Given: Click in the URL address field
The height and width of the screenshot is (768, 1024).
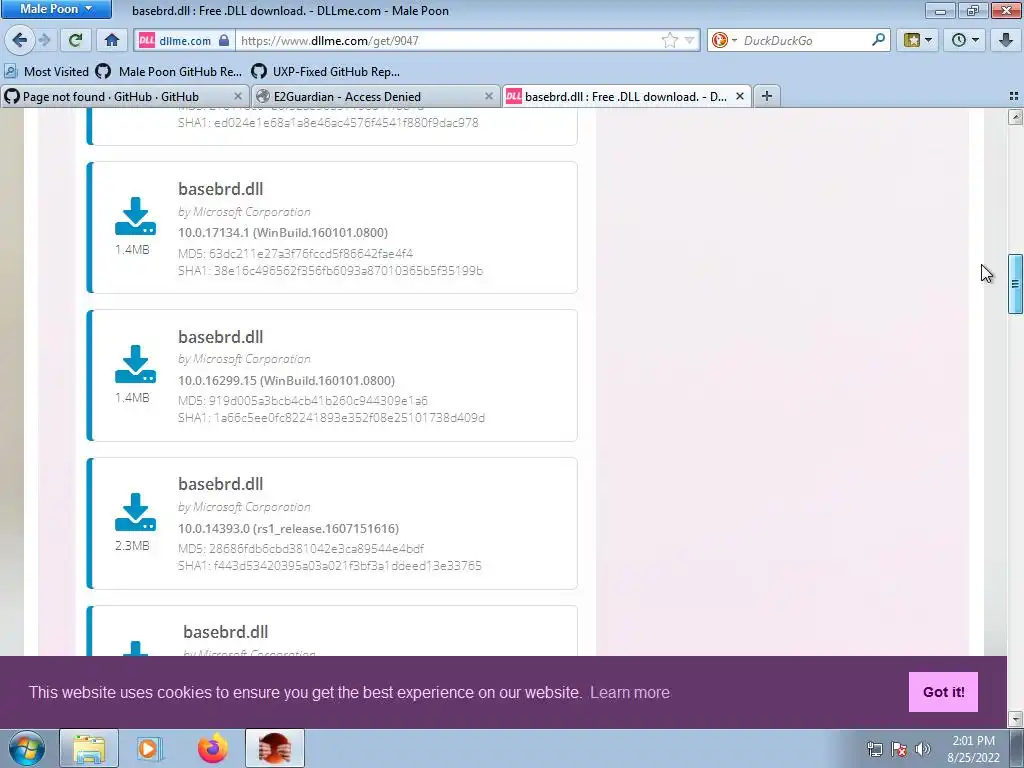Looking at the screenshot, I should point(448,40).
